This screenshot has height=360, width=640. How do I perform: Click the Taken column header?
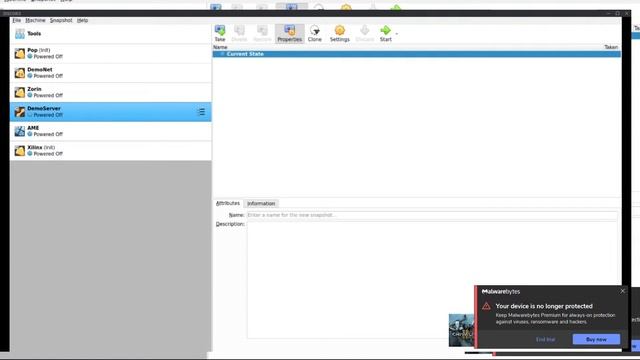[611, 47]
